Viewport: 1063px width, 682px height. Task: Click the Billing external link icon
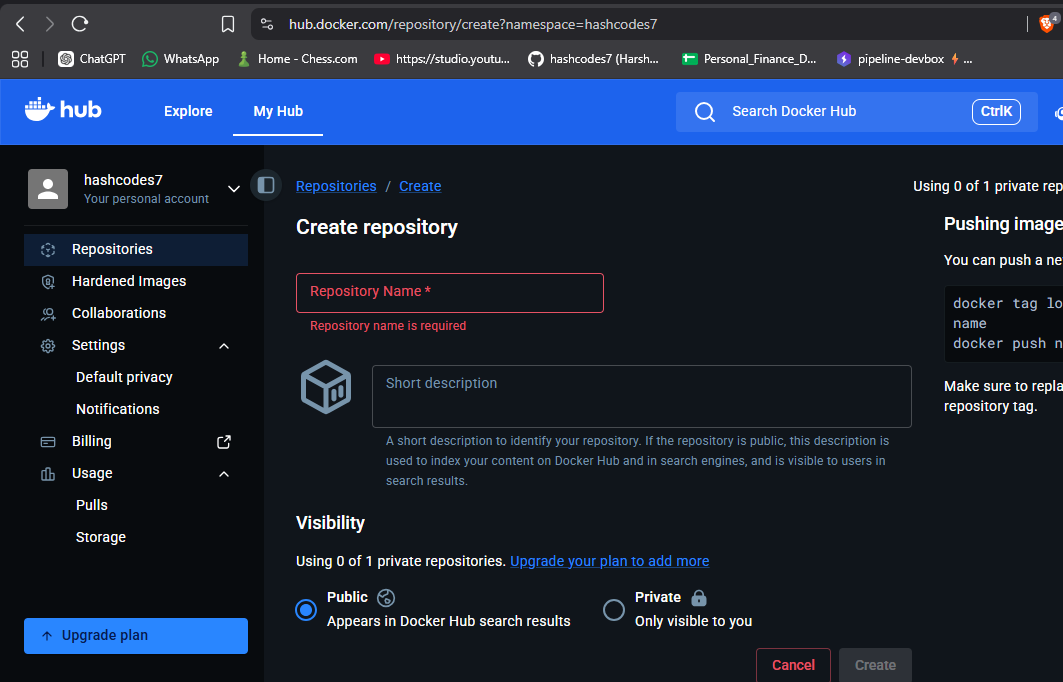point(224,442)
